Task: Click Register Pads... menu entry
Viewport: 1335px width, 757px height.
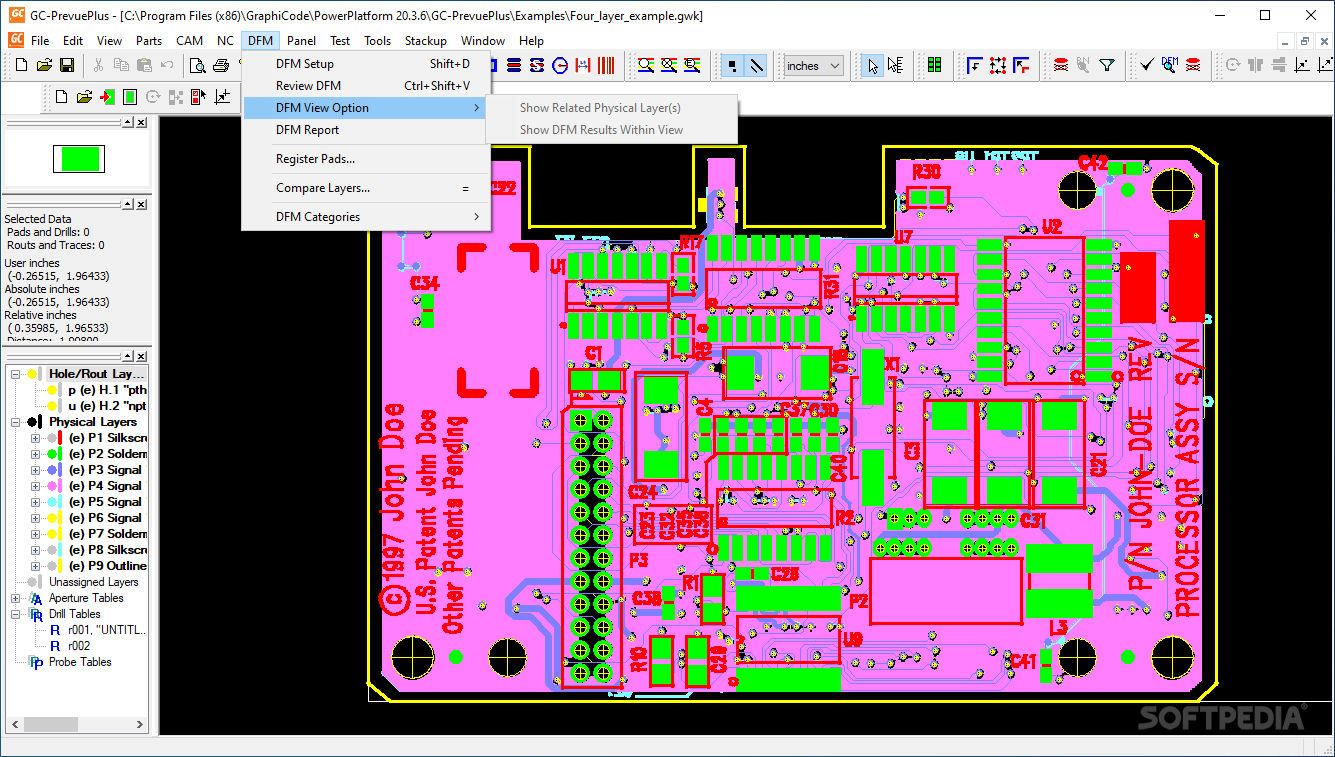Action: point(366,159)
